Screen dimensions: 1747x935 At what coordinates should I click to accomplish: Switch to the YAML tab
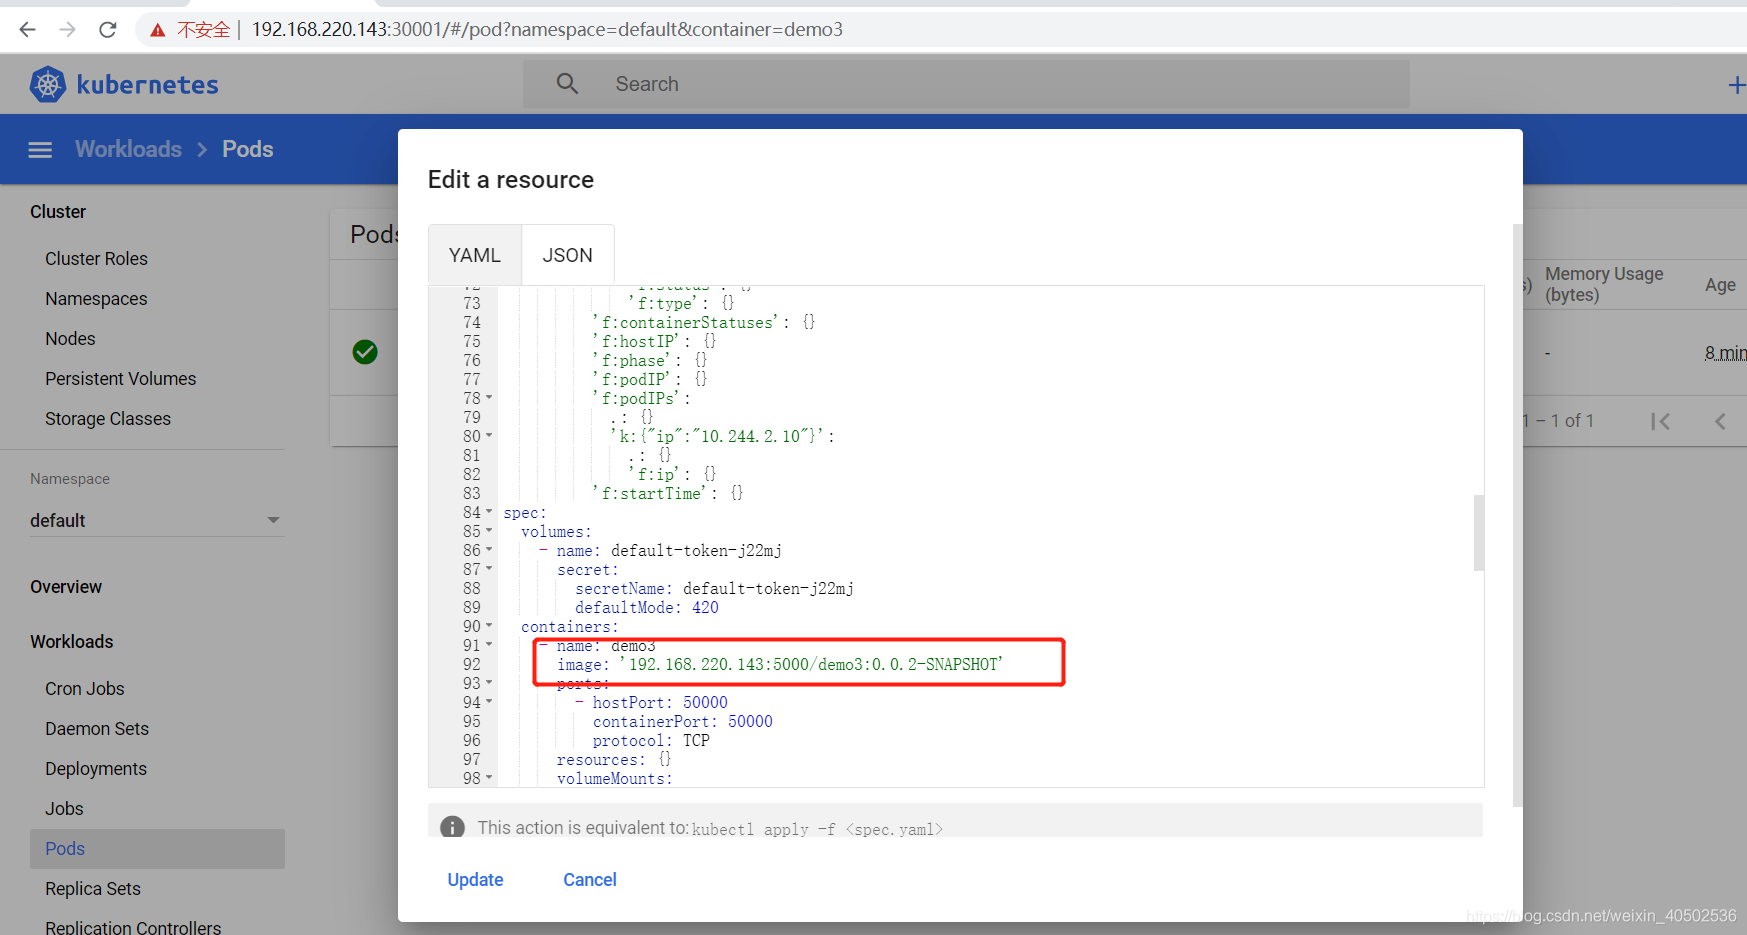pyautogui.click(x=475, y=255)
